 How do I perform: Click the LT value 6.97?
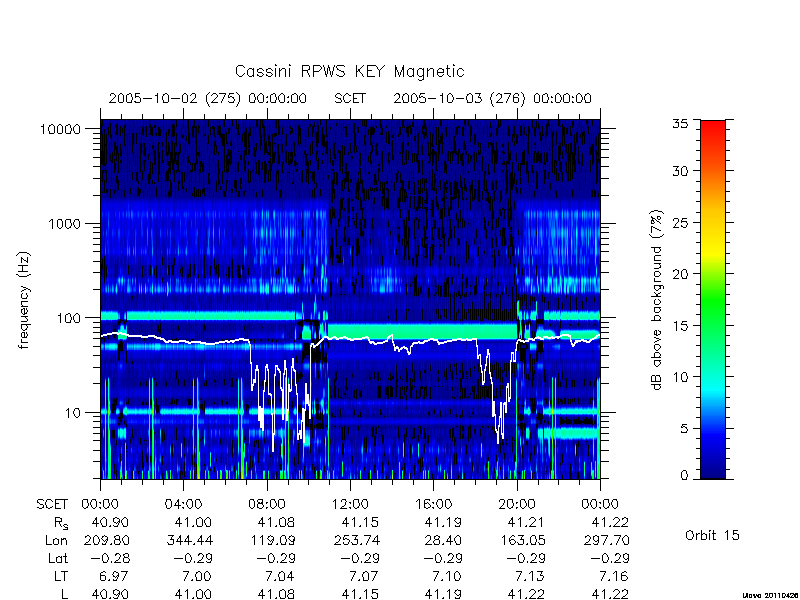pyautogui.click(x=114, y=576)
